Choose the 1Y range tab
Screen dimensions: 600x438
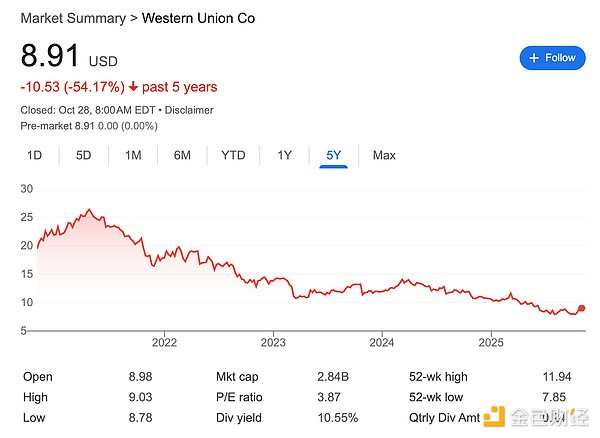(x=284, y=155)
